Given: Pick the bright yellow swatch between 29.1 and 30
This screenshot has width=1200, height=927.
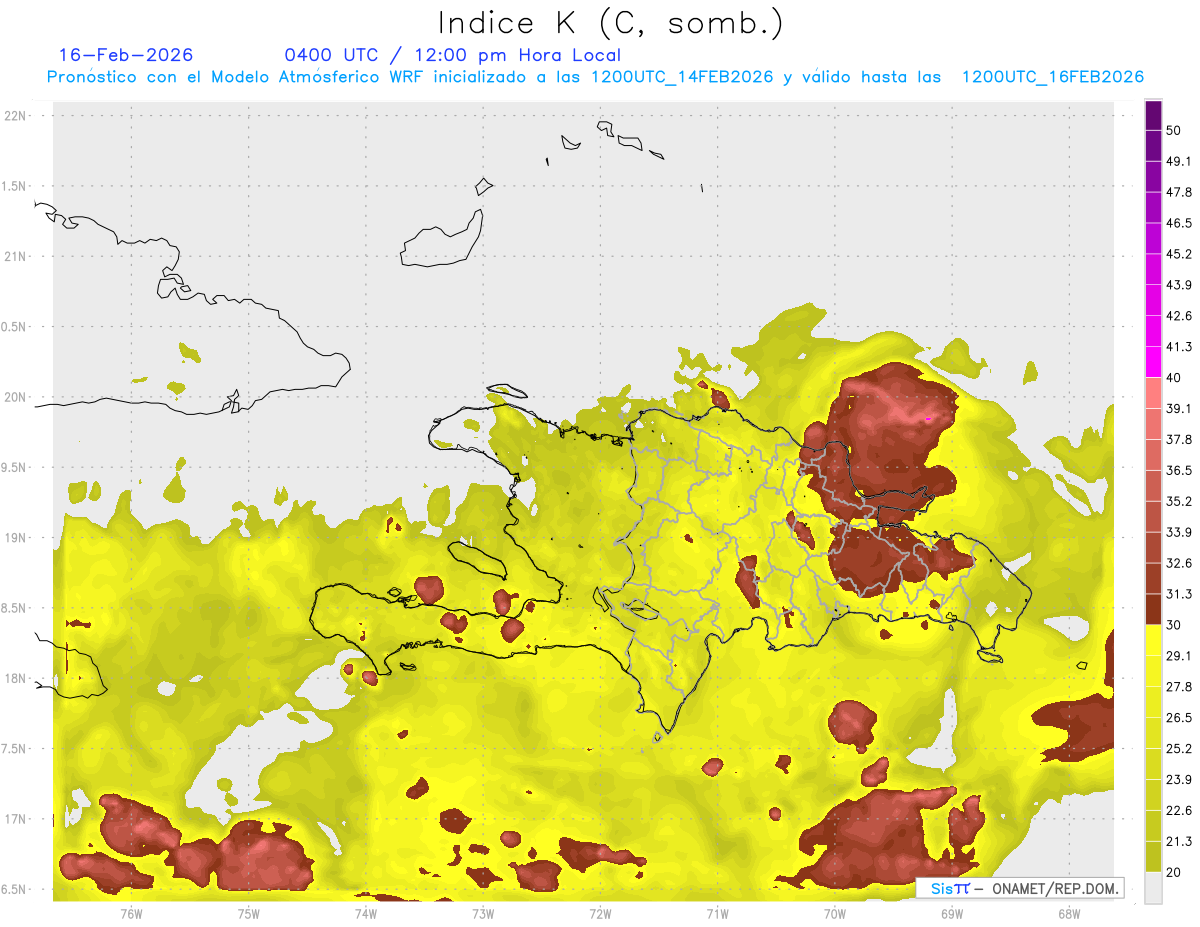Looking at the screenshot, I should (x=1153, y=640).
